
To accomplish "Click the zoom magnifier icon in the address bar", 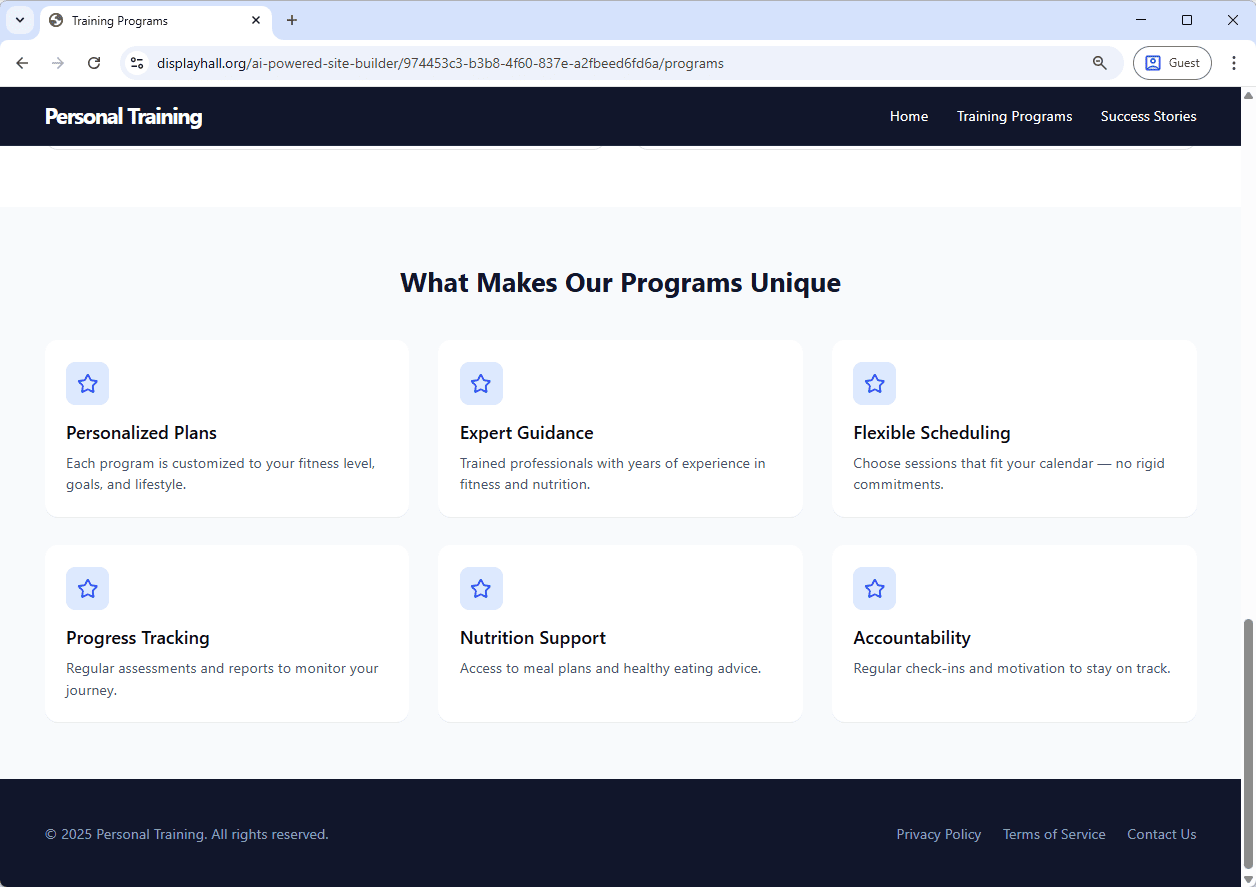I will (x=1100, y=62).
